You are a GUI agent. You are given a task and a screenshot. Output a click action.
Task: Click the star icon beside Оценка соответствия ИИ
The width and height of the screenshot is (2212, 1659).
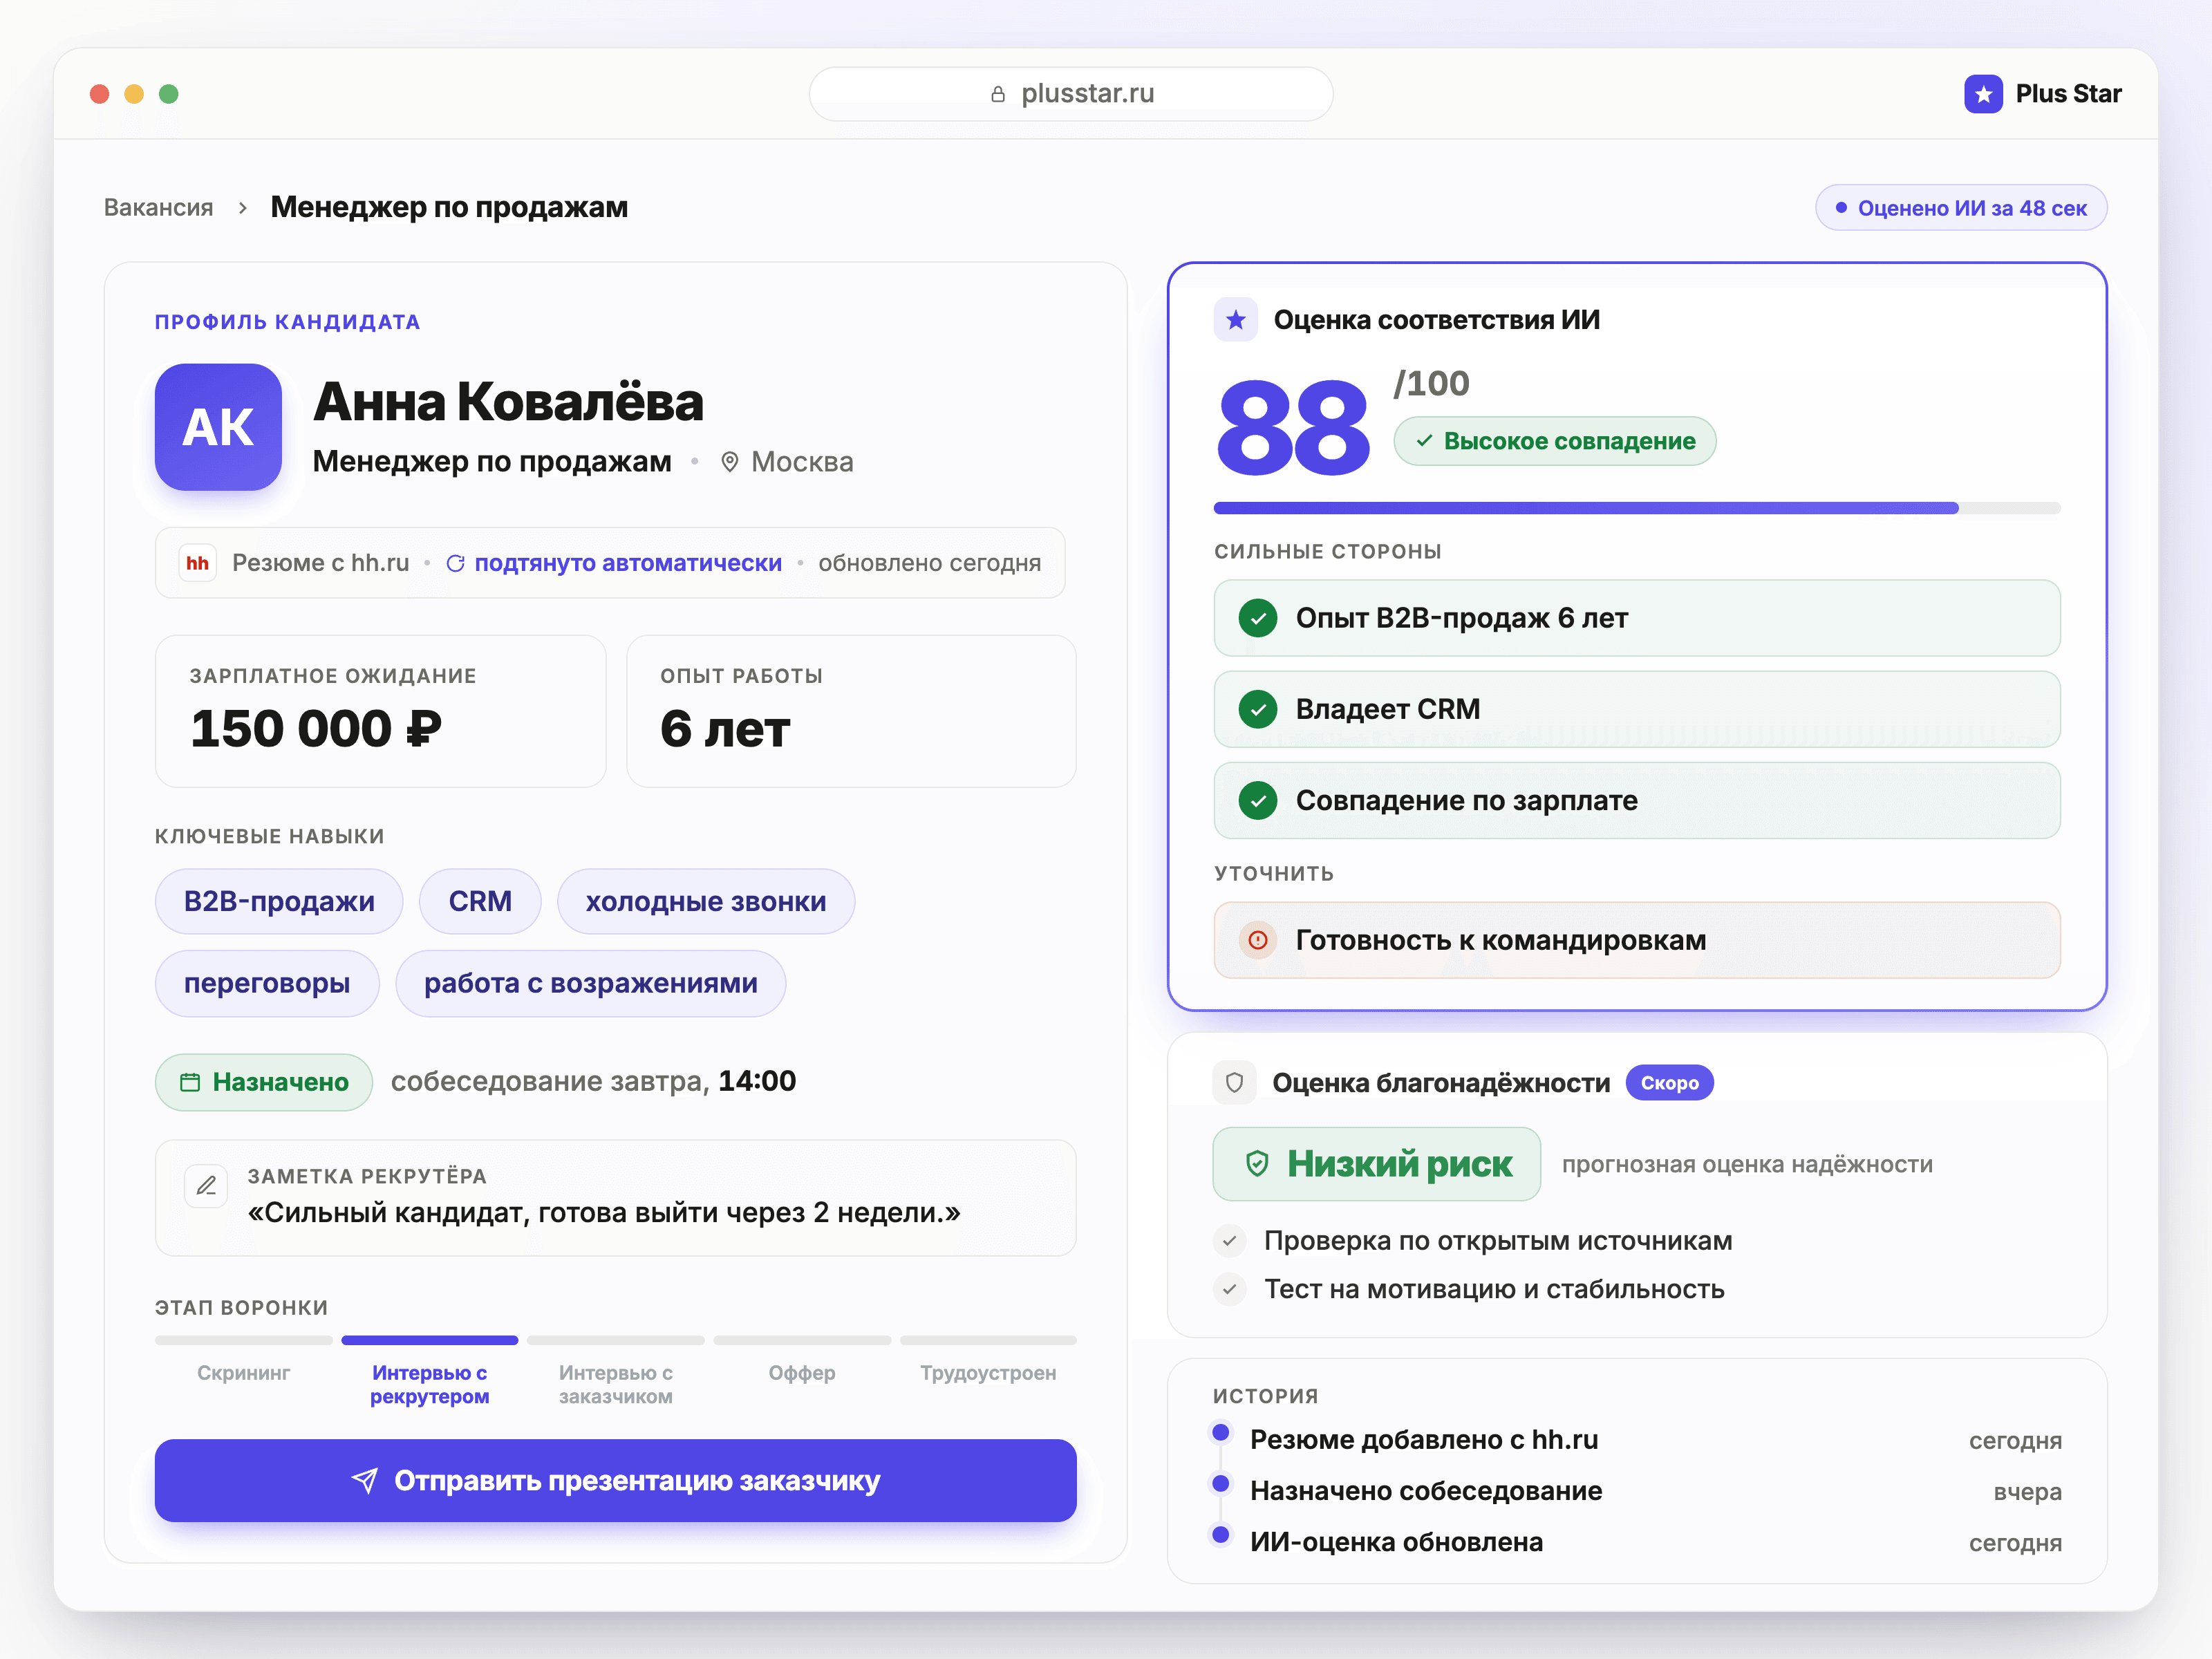click(x=1236, y=320)
